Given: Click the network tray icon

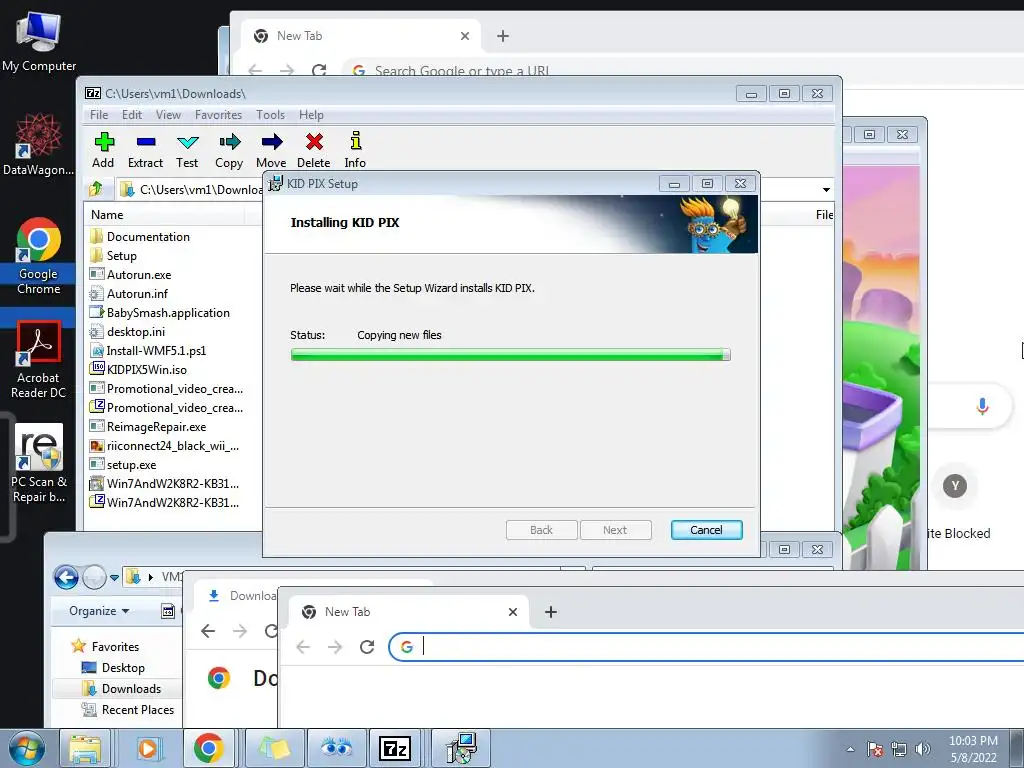Looking at the screenshot, I should [x=899, y=749].
